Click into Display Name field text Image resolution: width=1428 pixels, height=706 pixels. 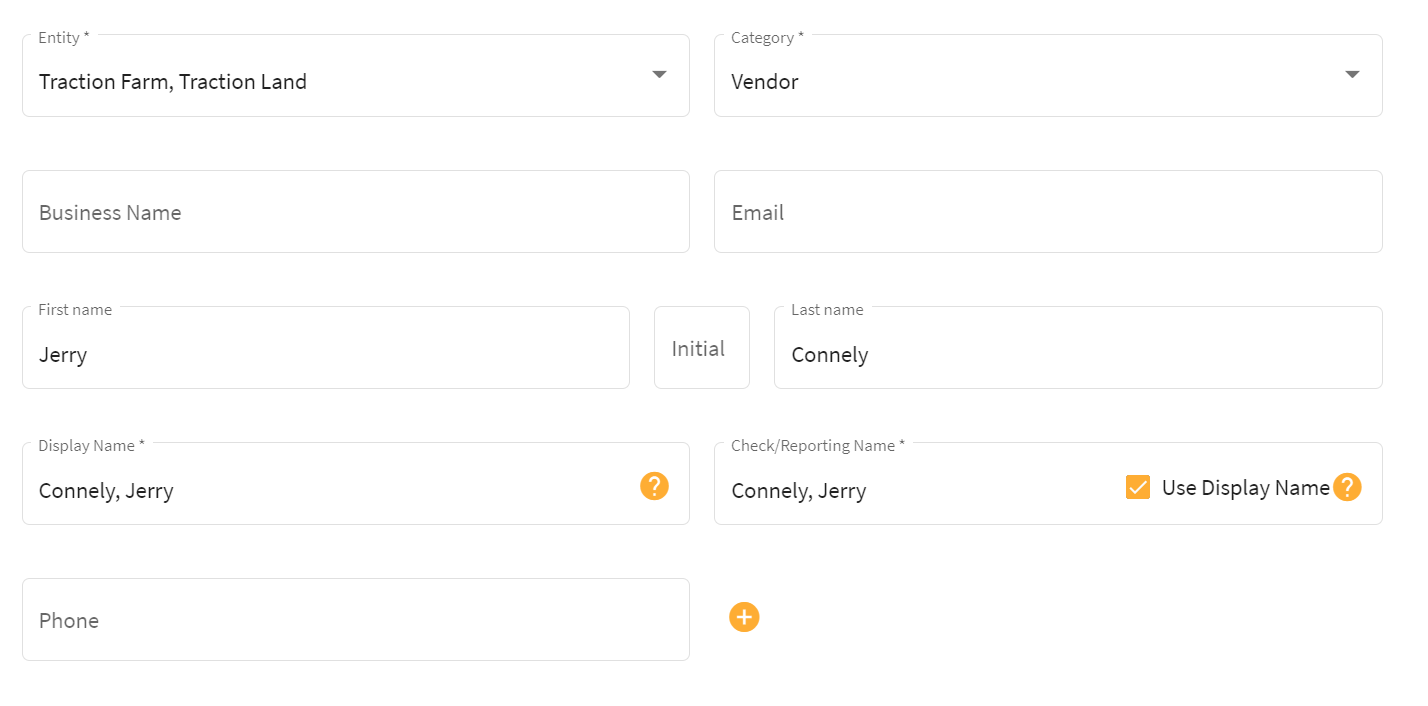click(x=106, y=491)
